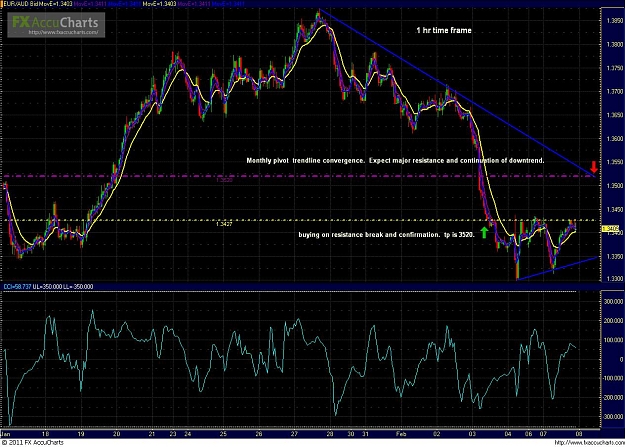Click the '28' date axis label

click(330, 434)
